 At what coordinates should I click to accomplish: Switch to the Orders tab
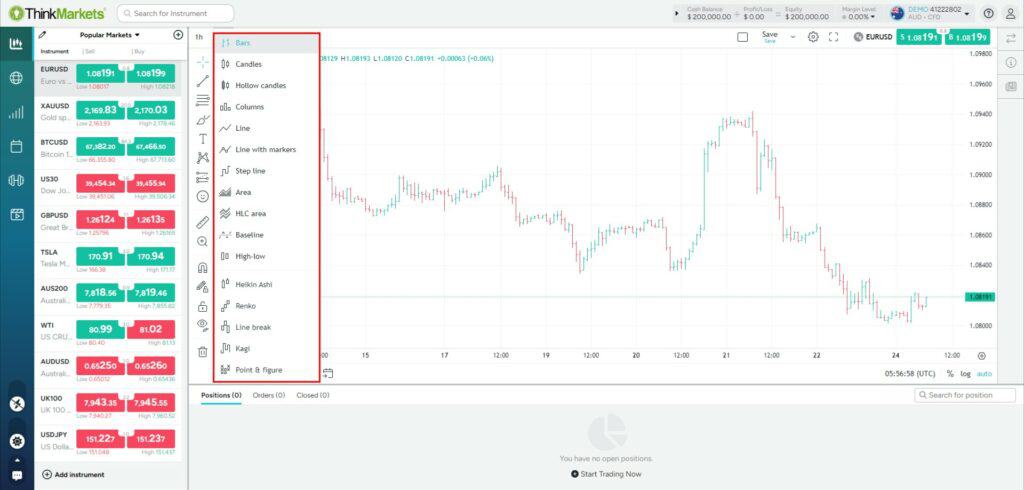coord(268,395)
